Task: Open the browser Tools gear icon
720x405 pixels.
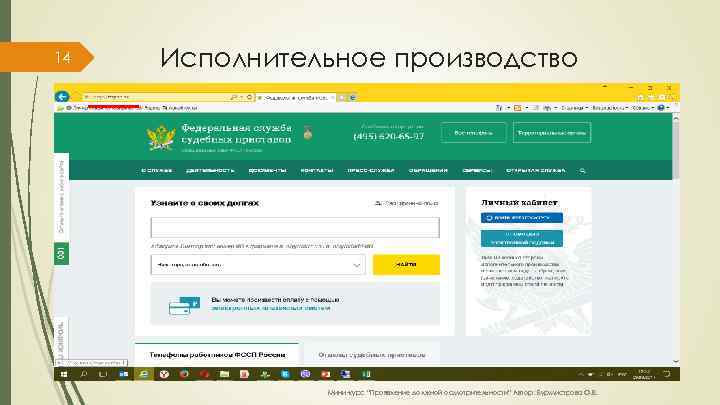Action: pos(662,97)
